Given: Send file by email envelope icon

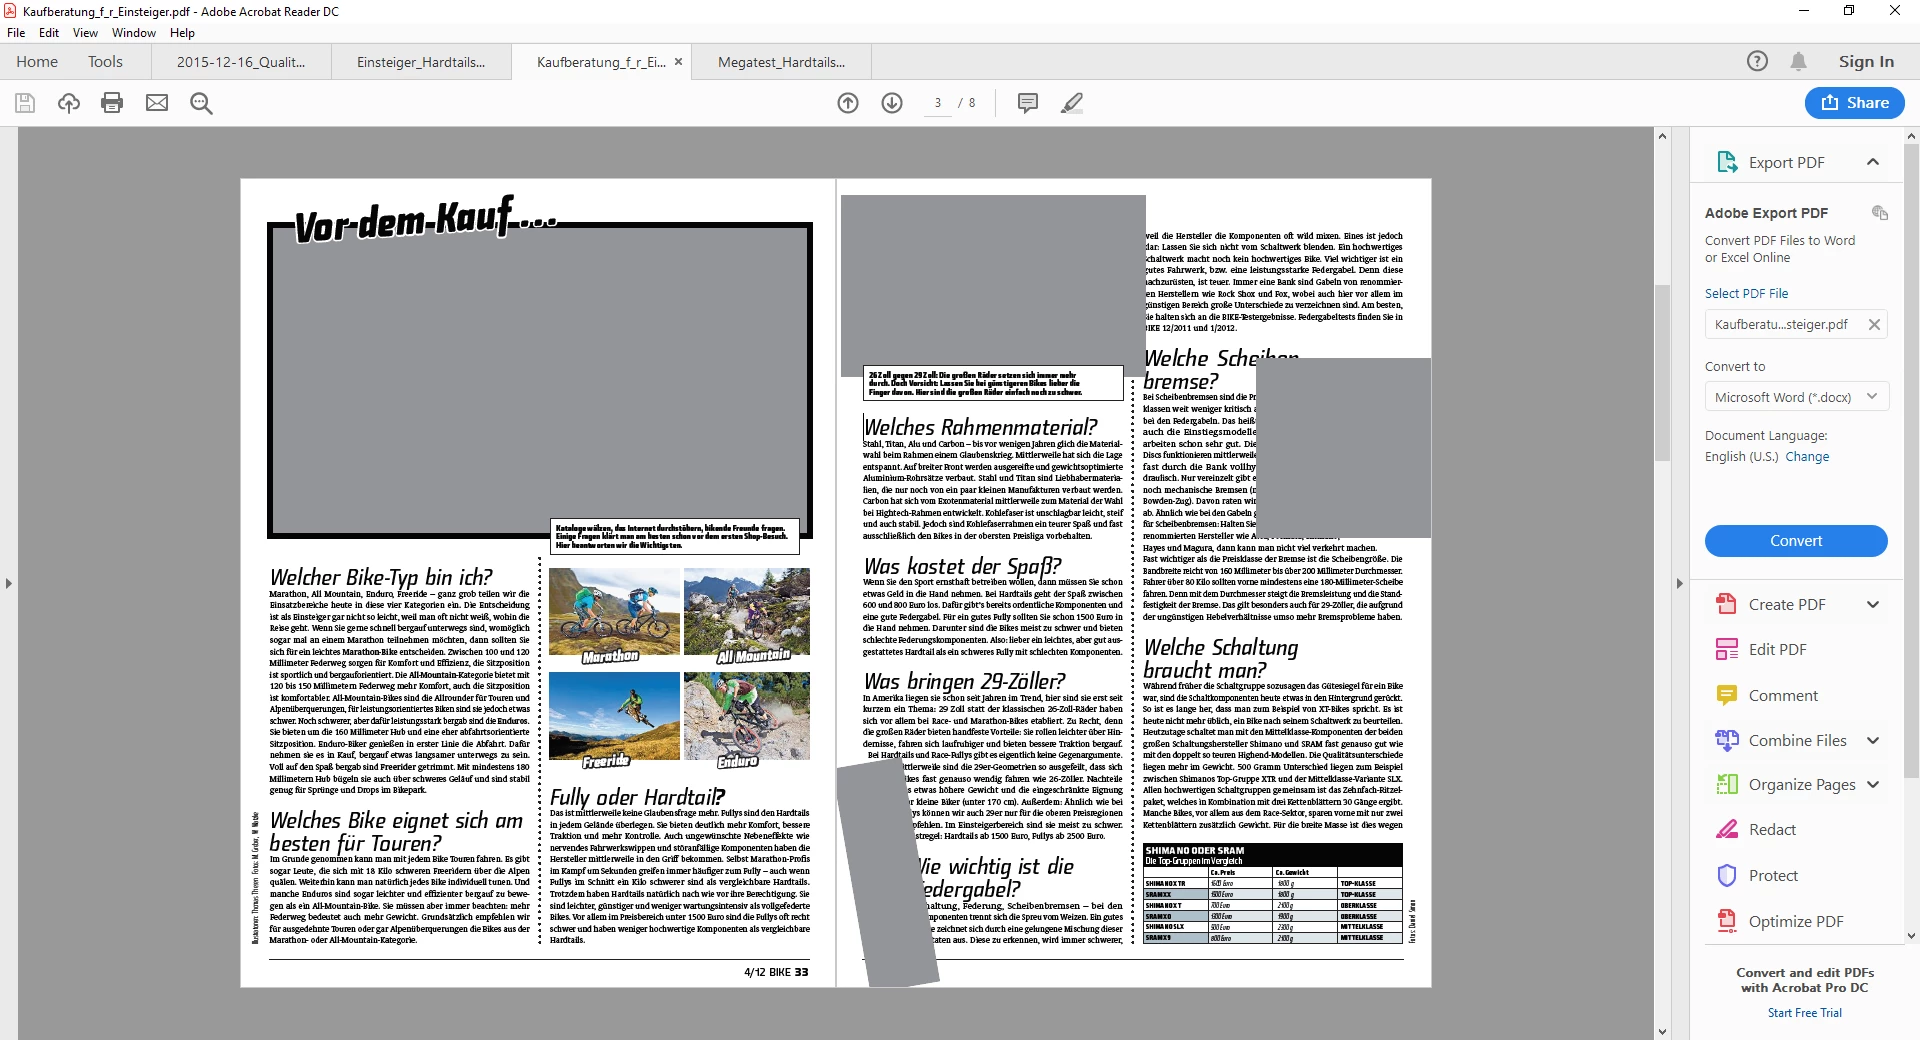Looking at the screenshot, I should click(x=157, y=103).
